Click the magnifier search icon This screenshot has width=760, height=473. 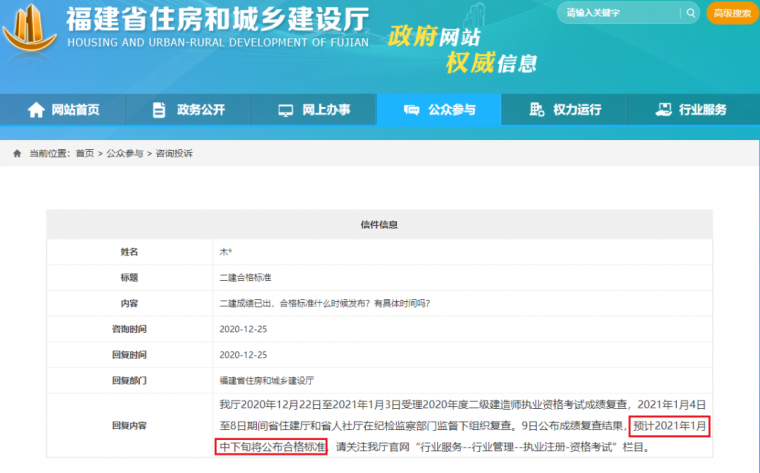point(689,14)
